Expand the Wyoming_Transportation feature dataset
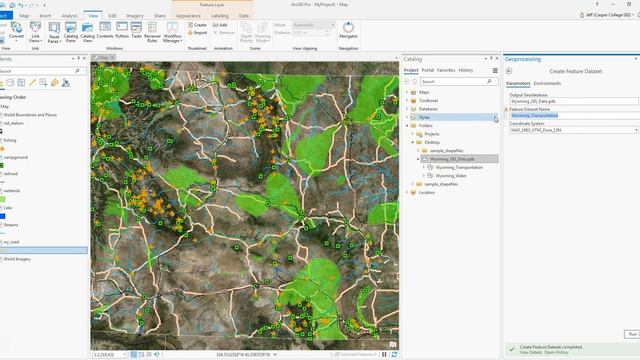The image size is (640, 360). point(424,167)
